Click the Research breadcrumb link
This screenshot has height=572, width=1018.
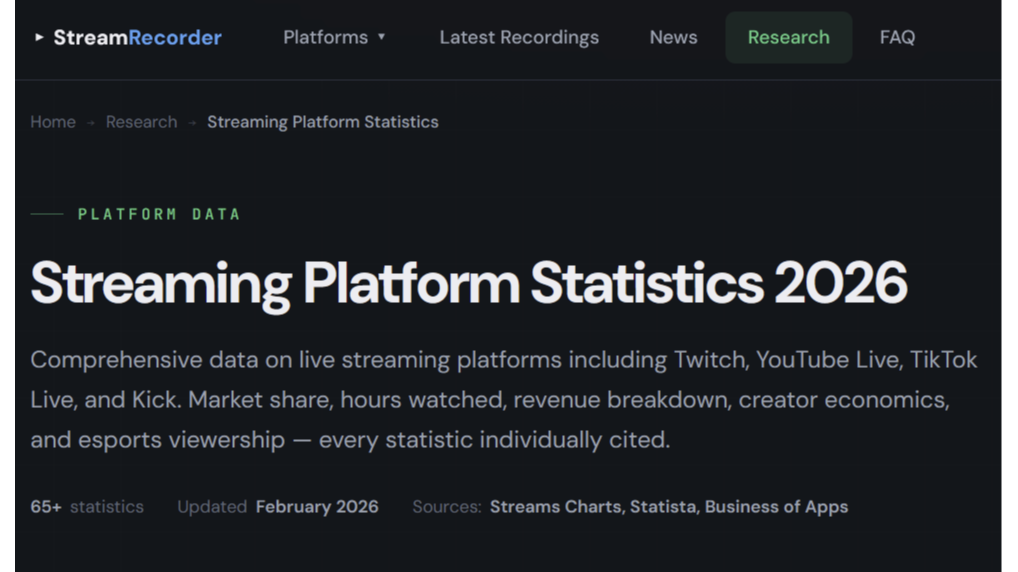click(142, 122)
